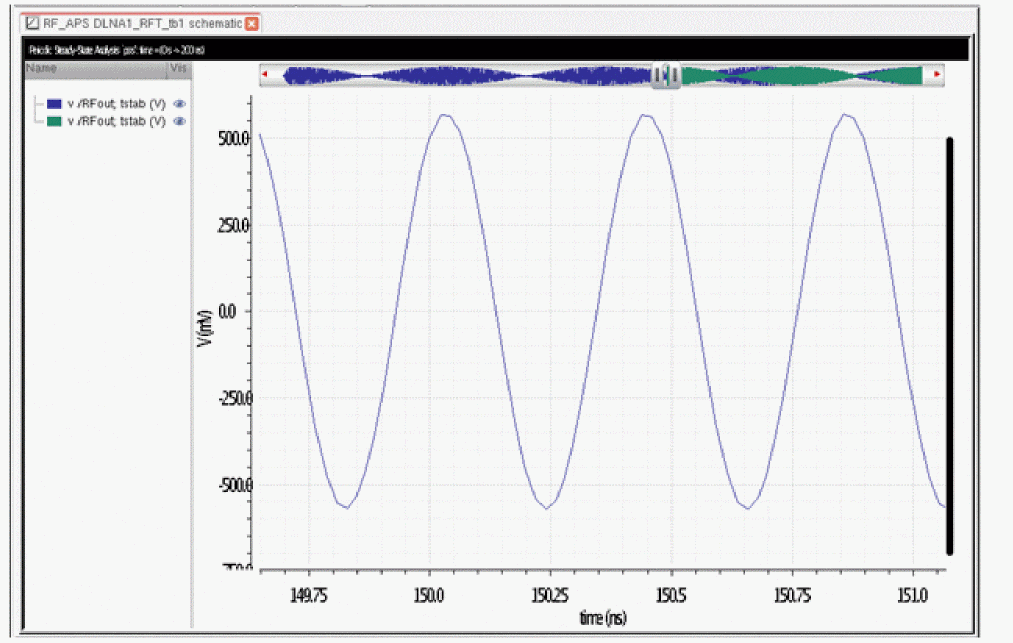Hide the green v /RFout trace via eye icon

coord(180,121)
